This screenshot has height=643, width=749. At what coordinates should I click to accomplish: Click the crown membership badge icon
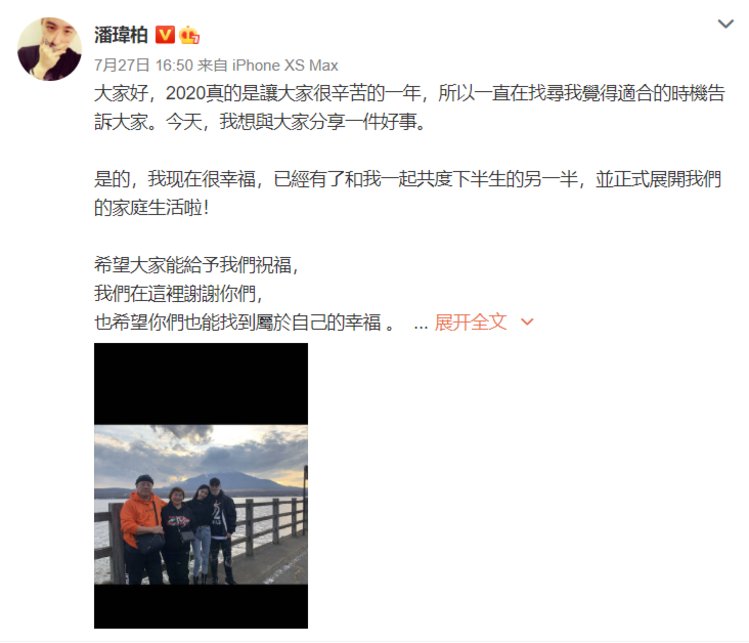point(189,35)
